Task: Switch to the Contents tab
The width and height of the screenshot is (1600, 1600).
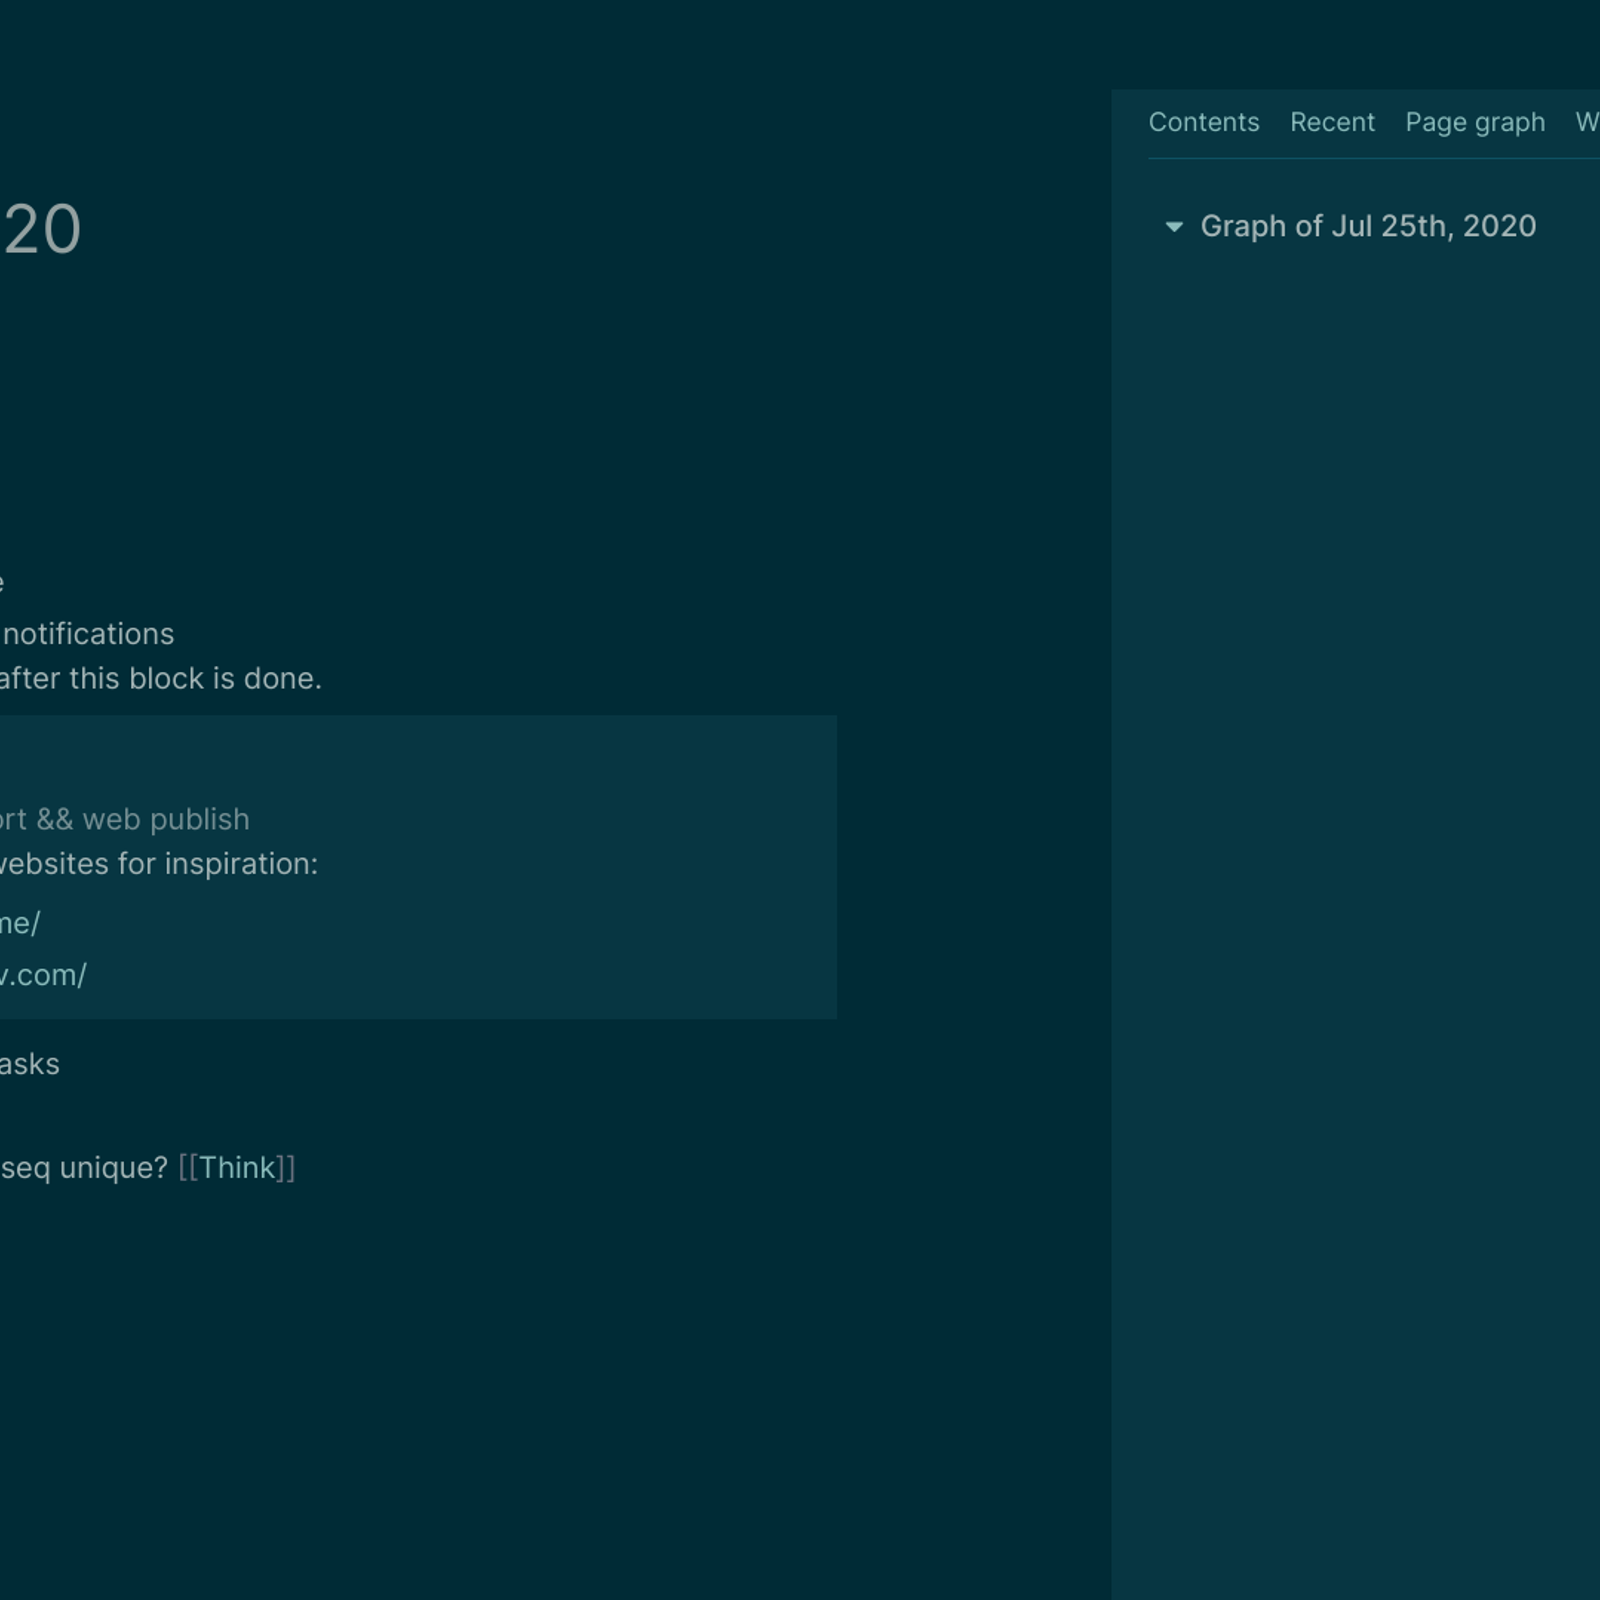Action: point(1203,122)
